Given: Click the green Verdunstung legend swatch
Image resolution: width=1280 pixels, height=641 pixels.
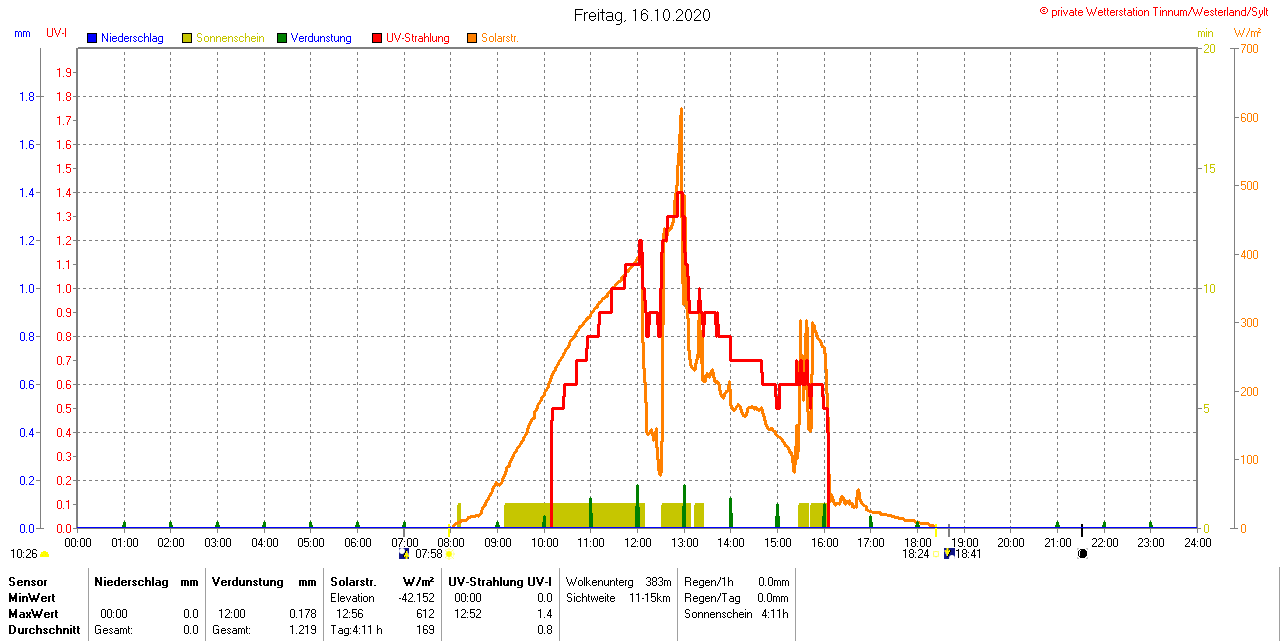Looking at the screenshot, I should [x=282, y=38].
